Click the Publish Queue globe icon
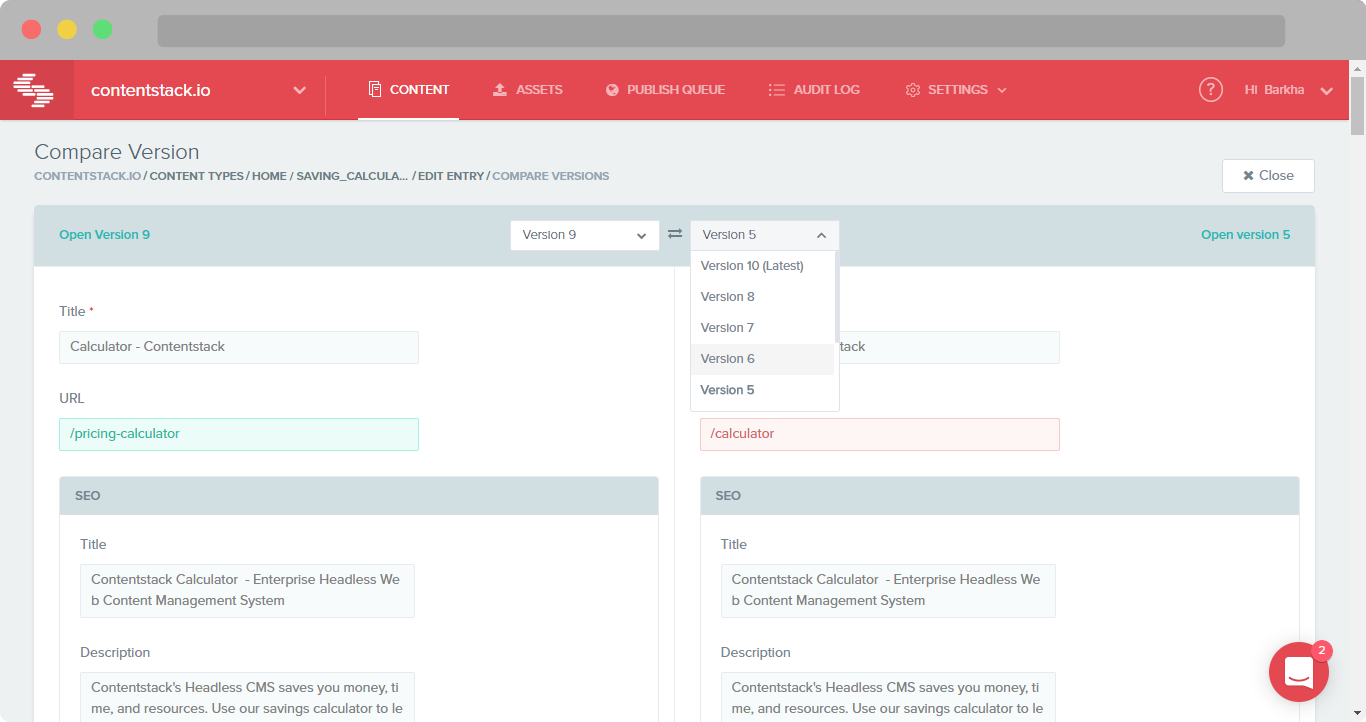This screenshot has width=1366, height=722. tap(612, 90)
